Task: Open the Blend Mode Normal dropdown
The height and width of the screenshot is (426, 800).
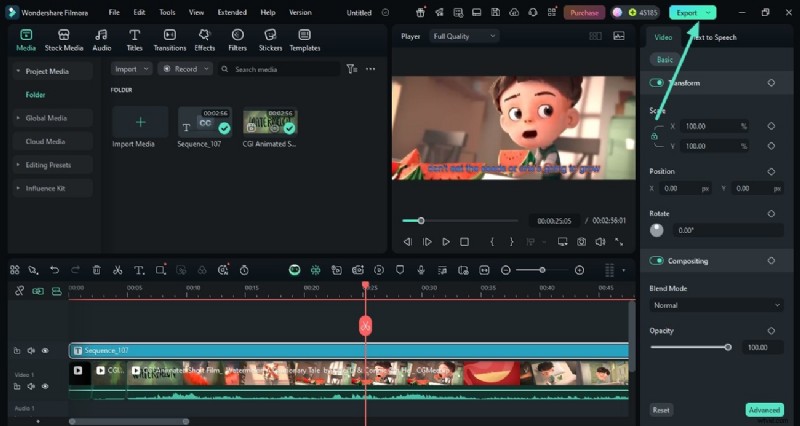Action: point(716,305)
